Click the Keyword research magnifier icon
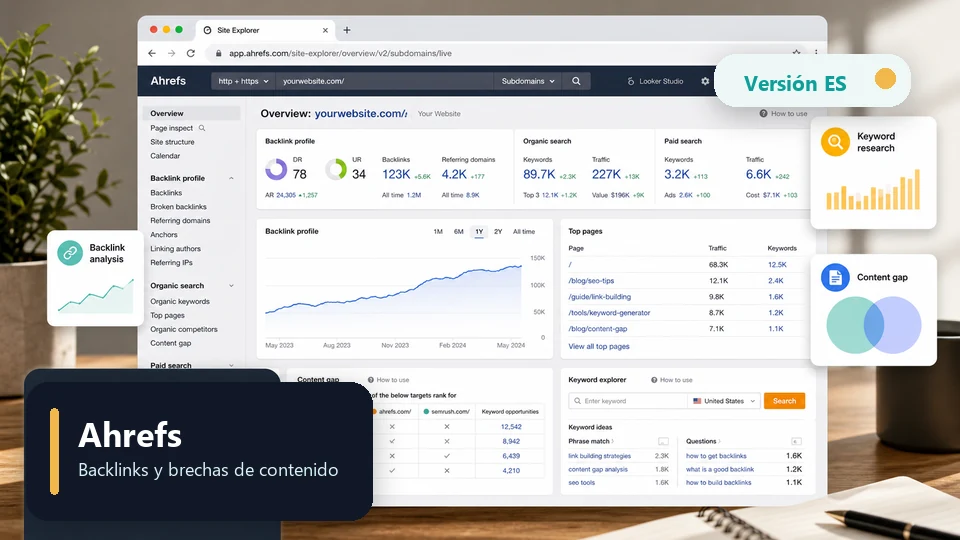 [835, 142]
